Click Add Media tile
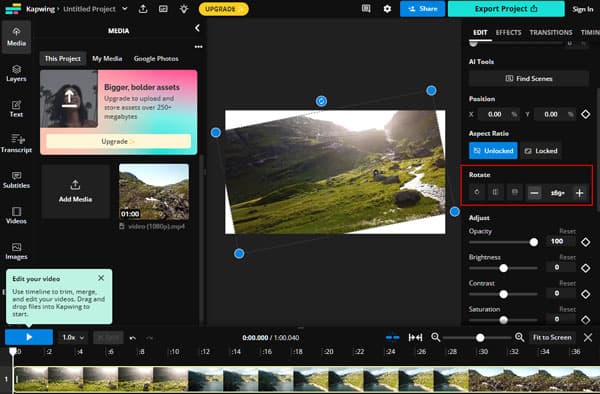The width and height of the screenshot is (600, 394). pyautogui.click(x=75, y=191)
